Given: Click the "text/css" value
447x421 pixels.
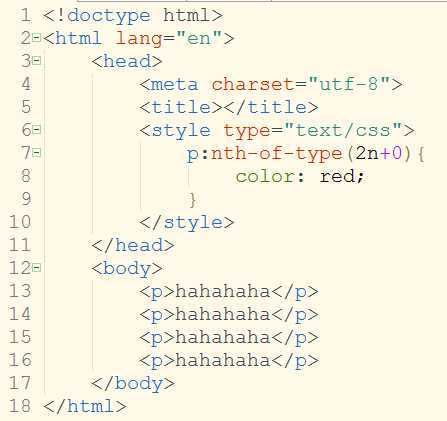Looking at the screenshot, I should (x=343, y=130).
